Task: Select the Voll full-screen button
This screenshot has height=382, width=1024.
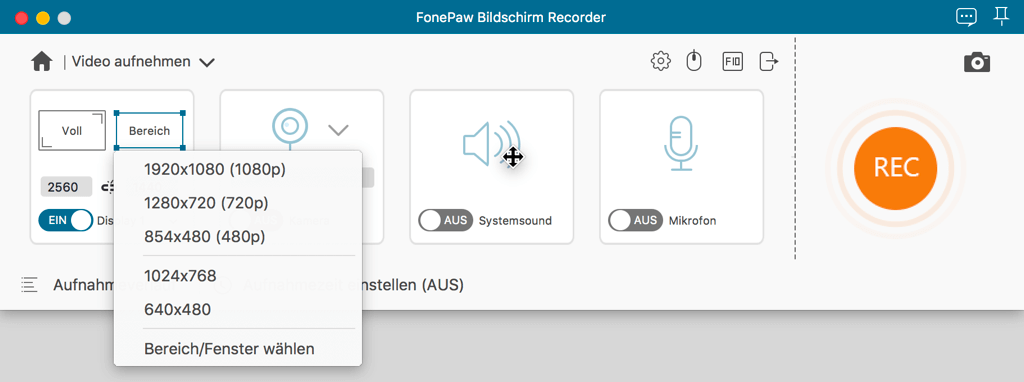Action: tap(72, 131)
